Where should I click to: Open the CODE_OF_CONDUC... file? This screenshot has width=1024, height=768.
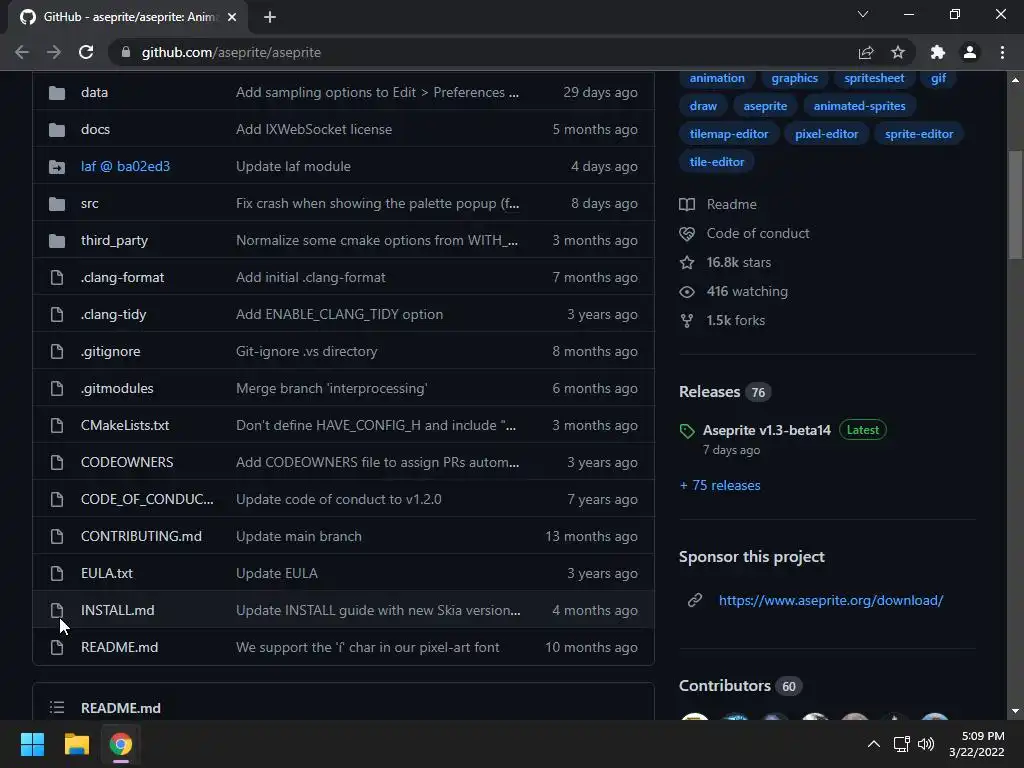point(147,500)
